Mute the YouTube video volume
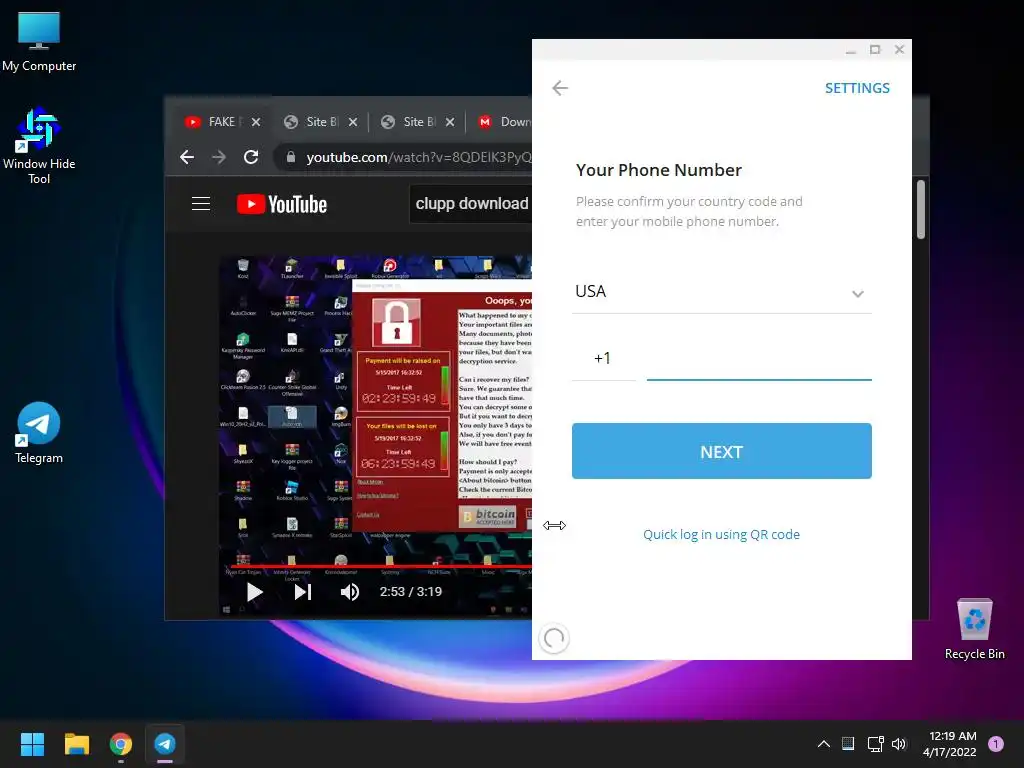This screenshot has height=768, width=1024. 349,592
